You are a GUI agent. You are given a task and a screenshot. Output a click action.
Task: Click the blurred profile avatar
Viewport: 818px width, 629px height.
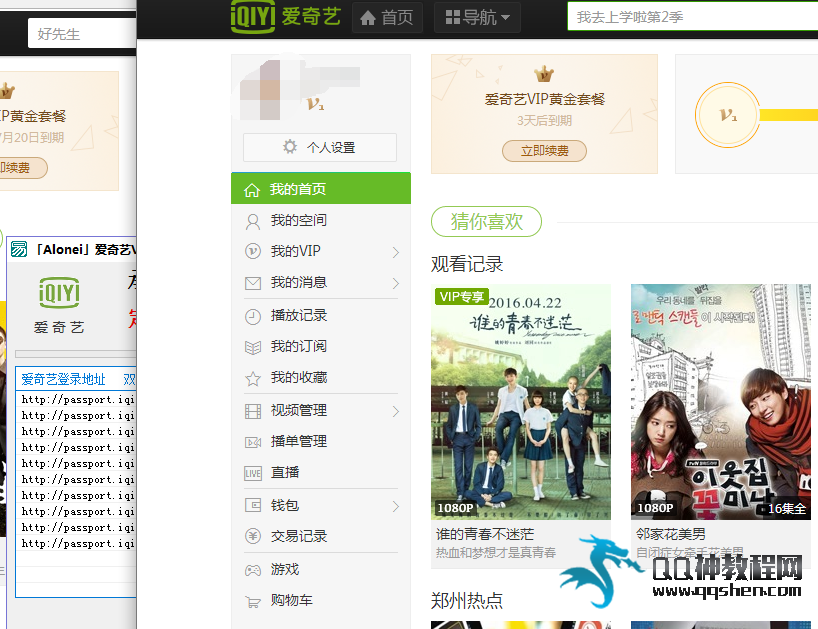coord(271,89)
